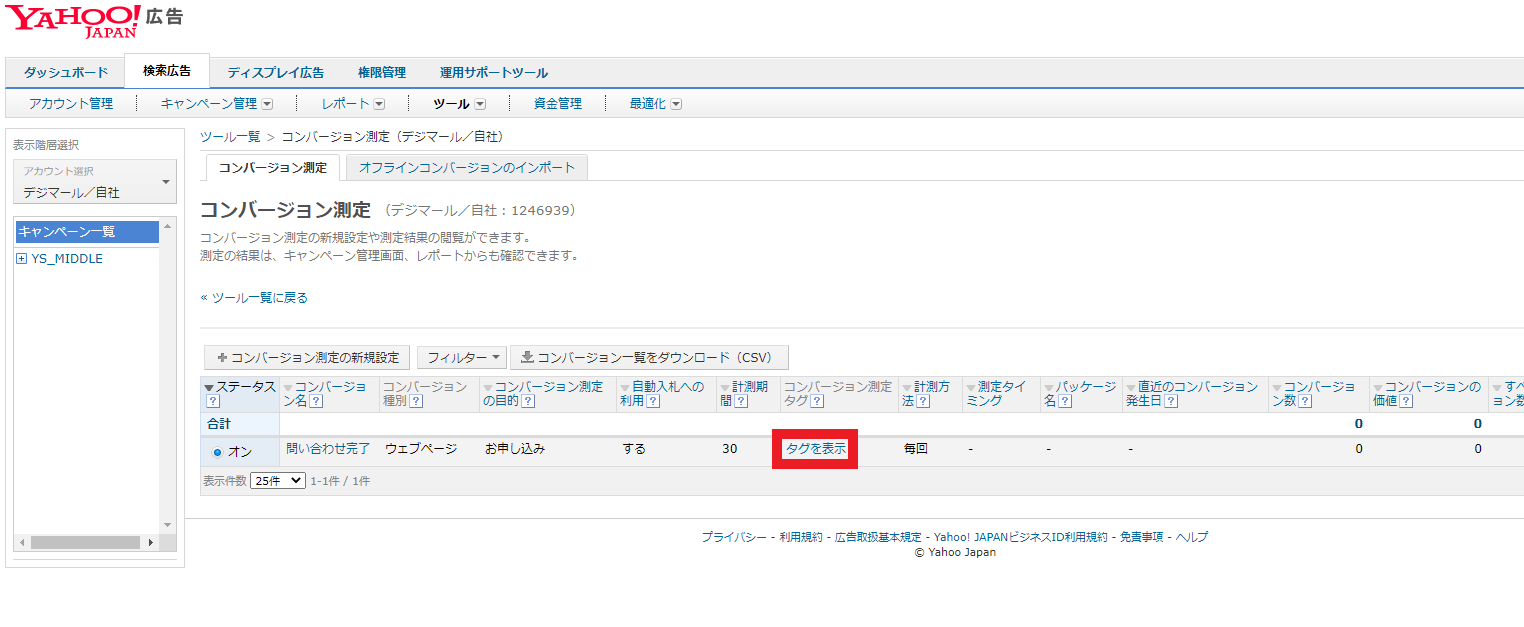Open the 権限管理 tab
Image resolution: width=1524 pixels, height=627 pixels.
coord(382,73)
